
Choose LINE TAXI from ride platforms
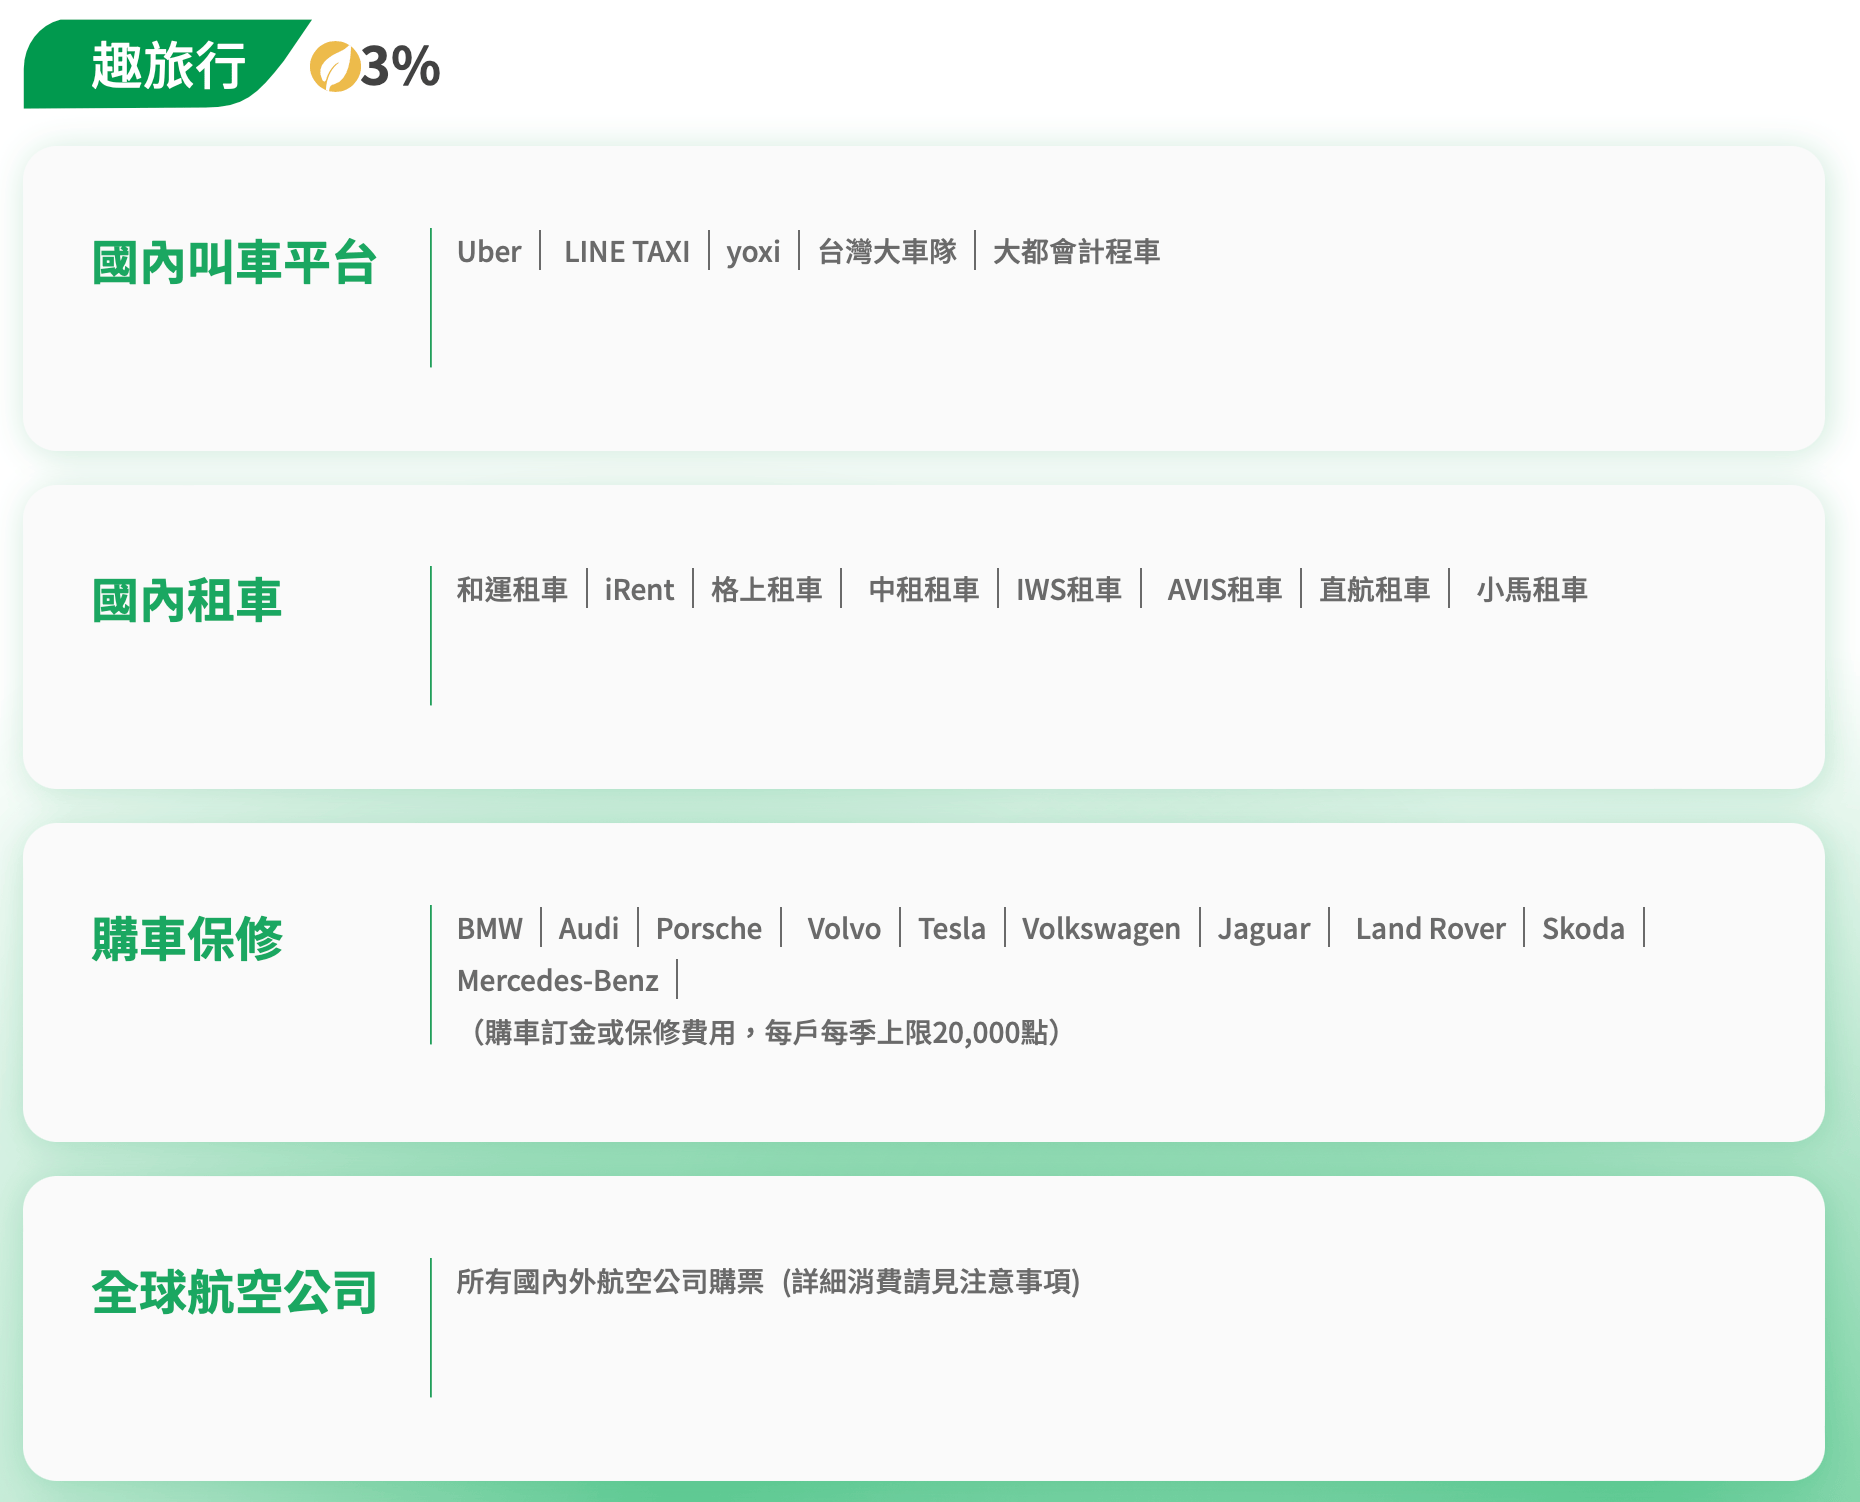point(627,252)
